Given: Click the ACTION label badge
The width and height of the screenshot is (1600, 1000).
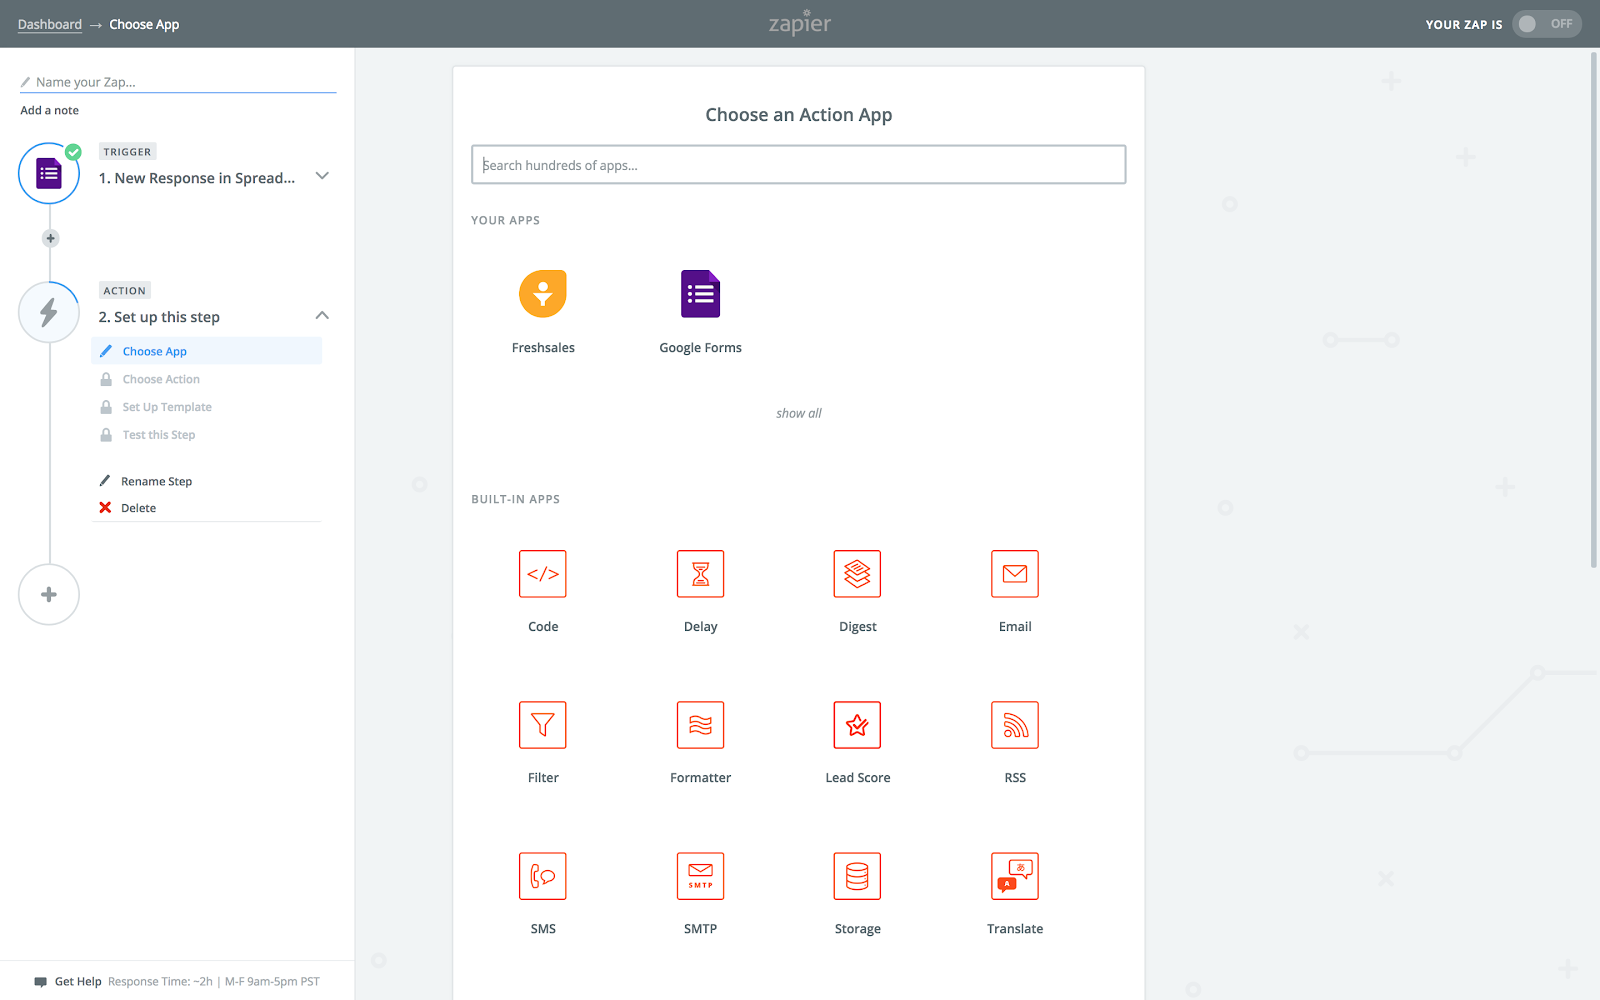Looking at the screenshot, I should coord(124,291).
